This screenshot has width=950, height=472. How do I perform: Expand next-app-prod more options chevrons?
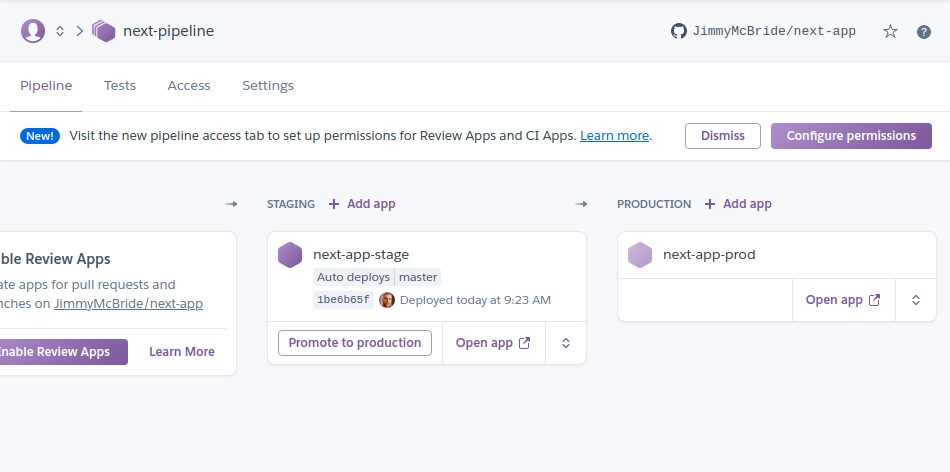(916, 300)
